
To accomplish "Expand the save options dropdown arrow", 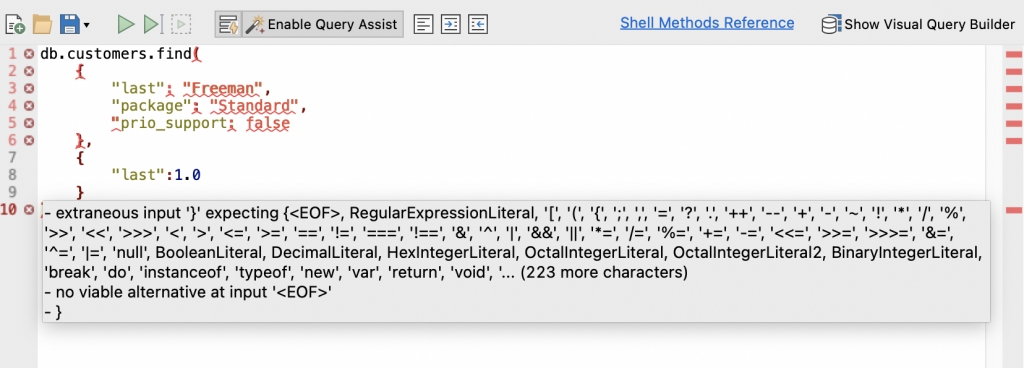I will [86, 25].
